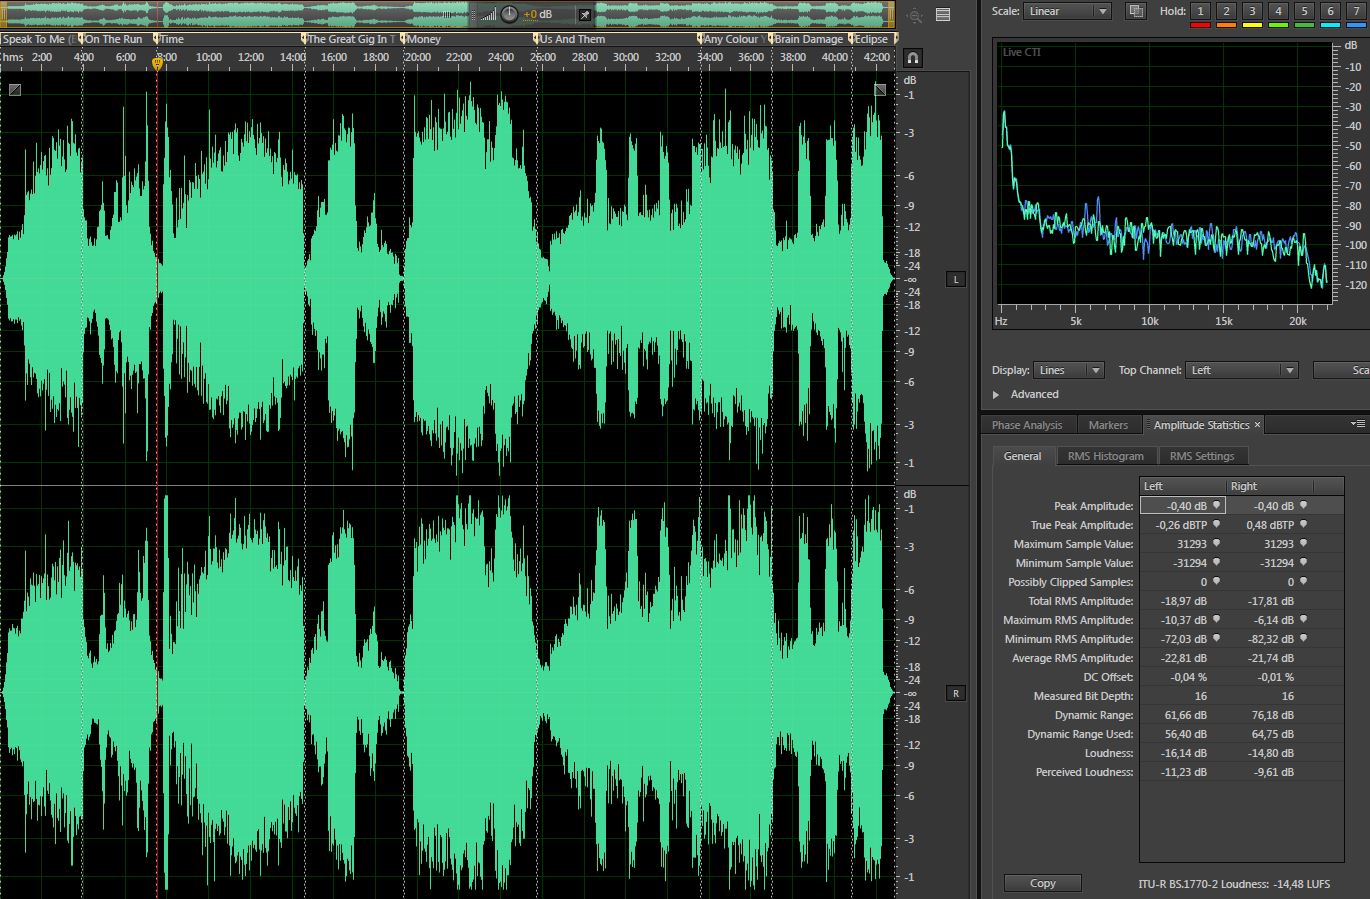Viewport: 1370px width, 899px height.
Task: Click the fade-in handle on the left channel
Action: [x=15, y=90]
